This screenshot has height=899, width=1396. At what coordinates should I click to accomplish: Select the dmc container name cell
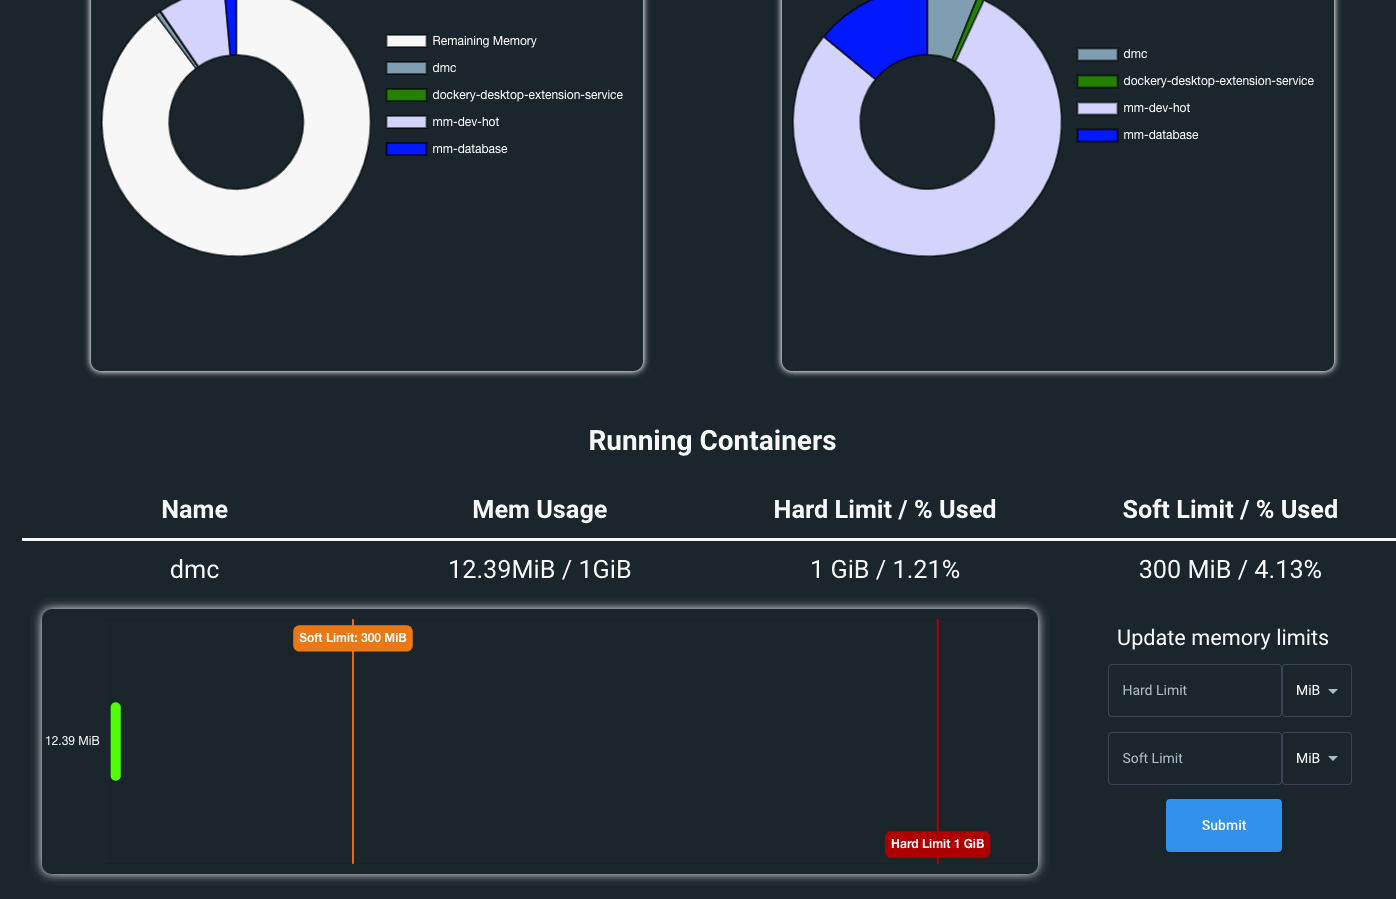pyautogui.click(x=195, y=569)
